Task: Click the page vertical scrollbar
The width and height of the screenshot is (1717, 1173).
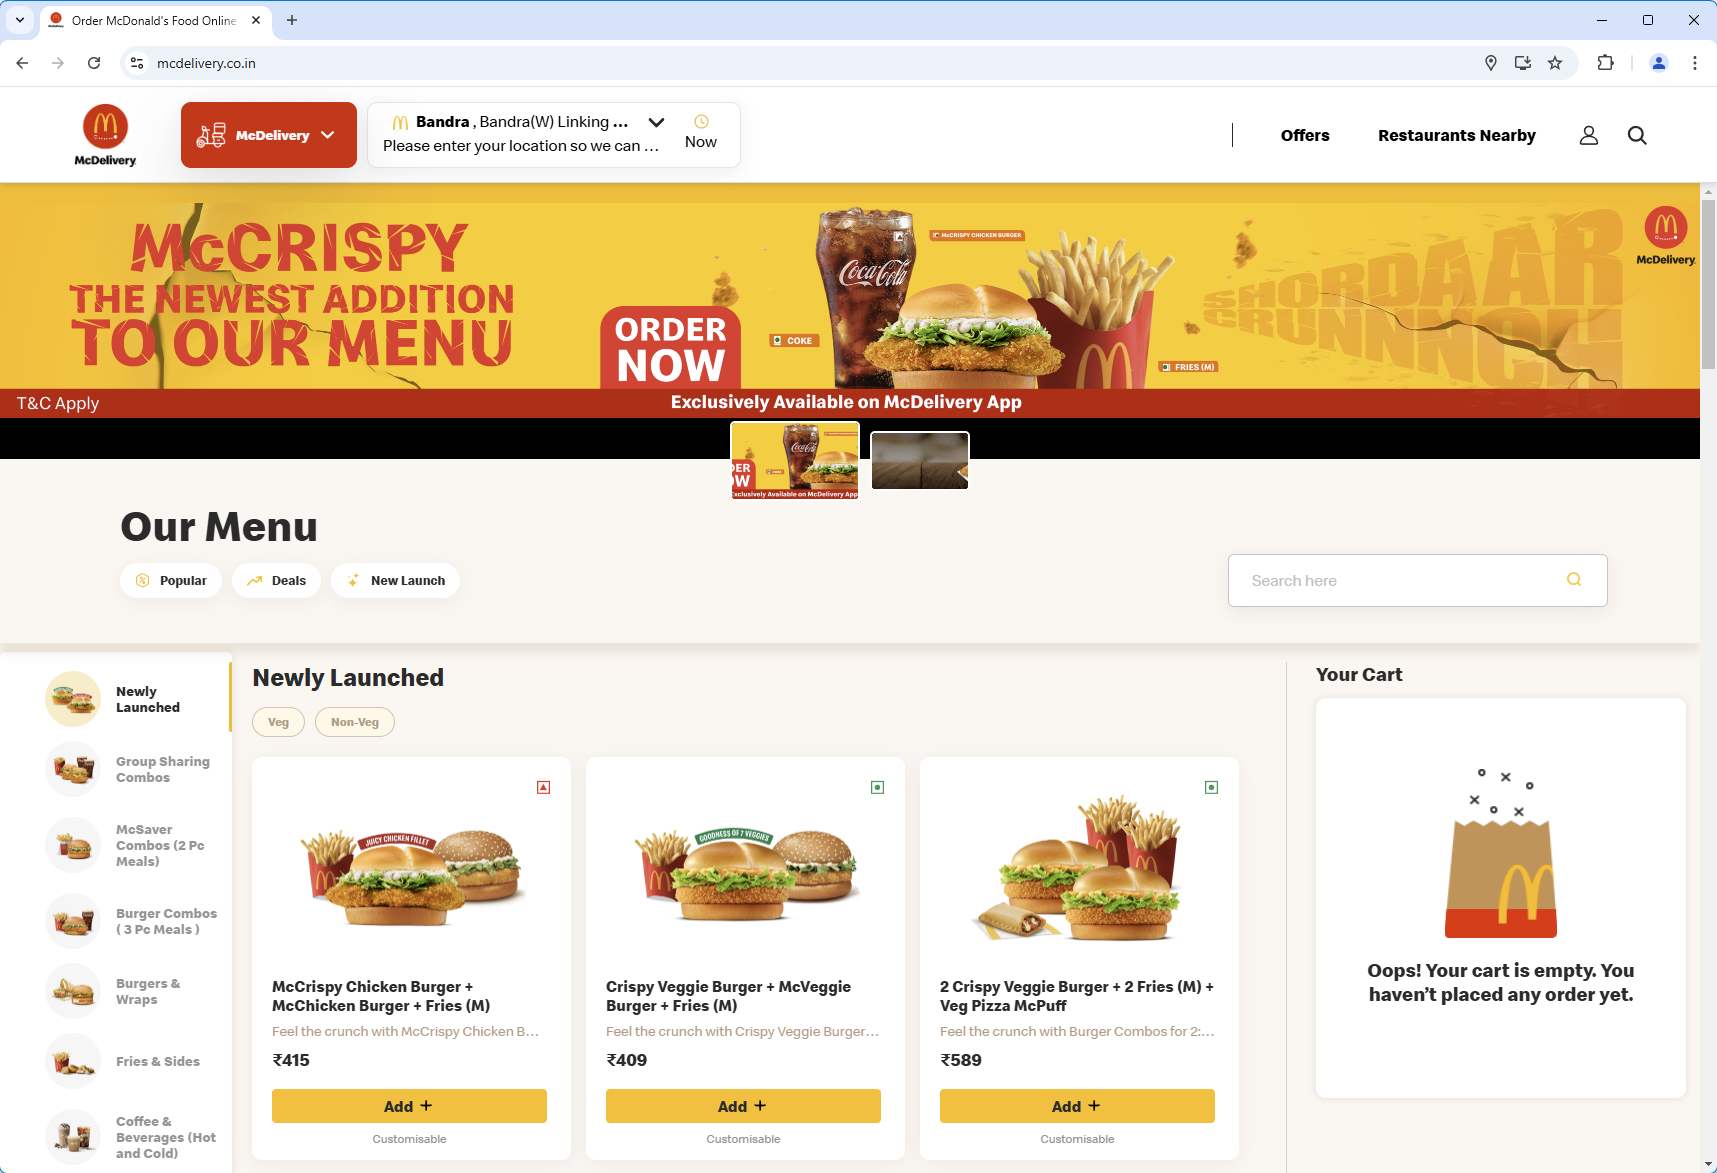Action: tap(1708, 285)
